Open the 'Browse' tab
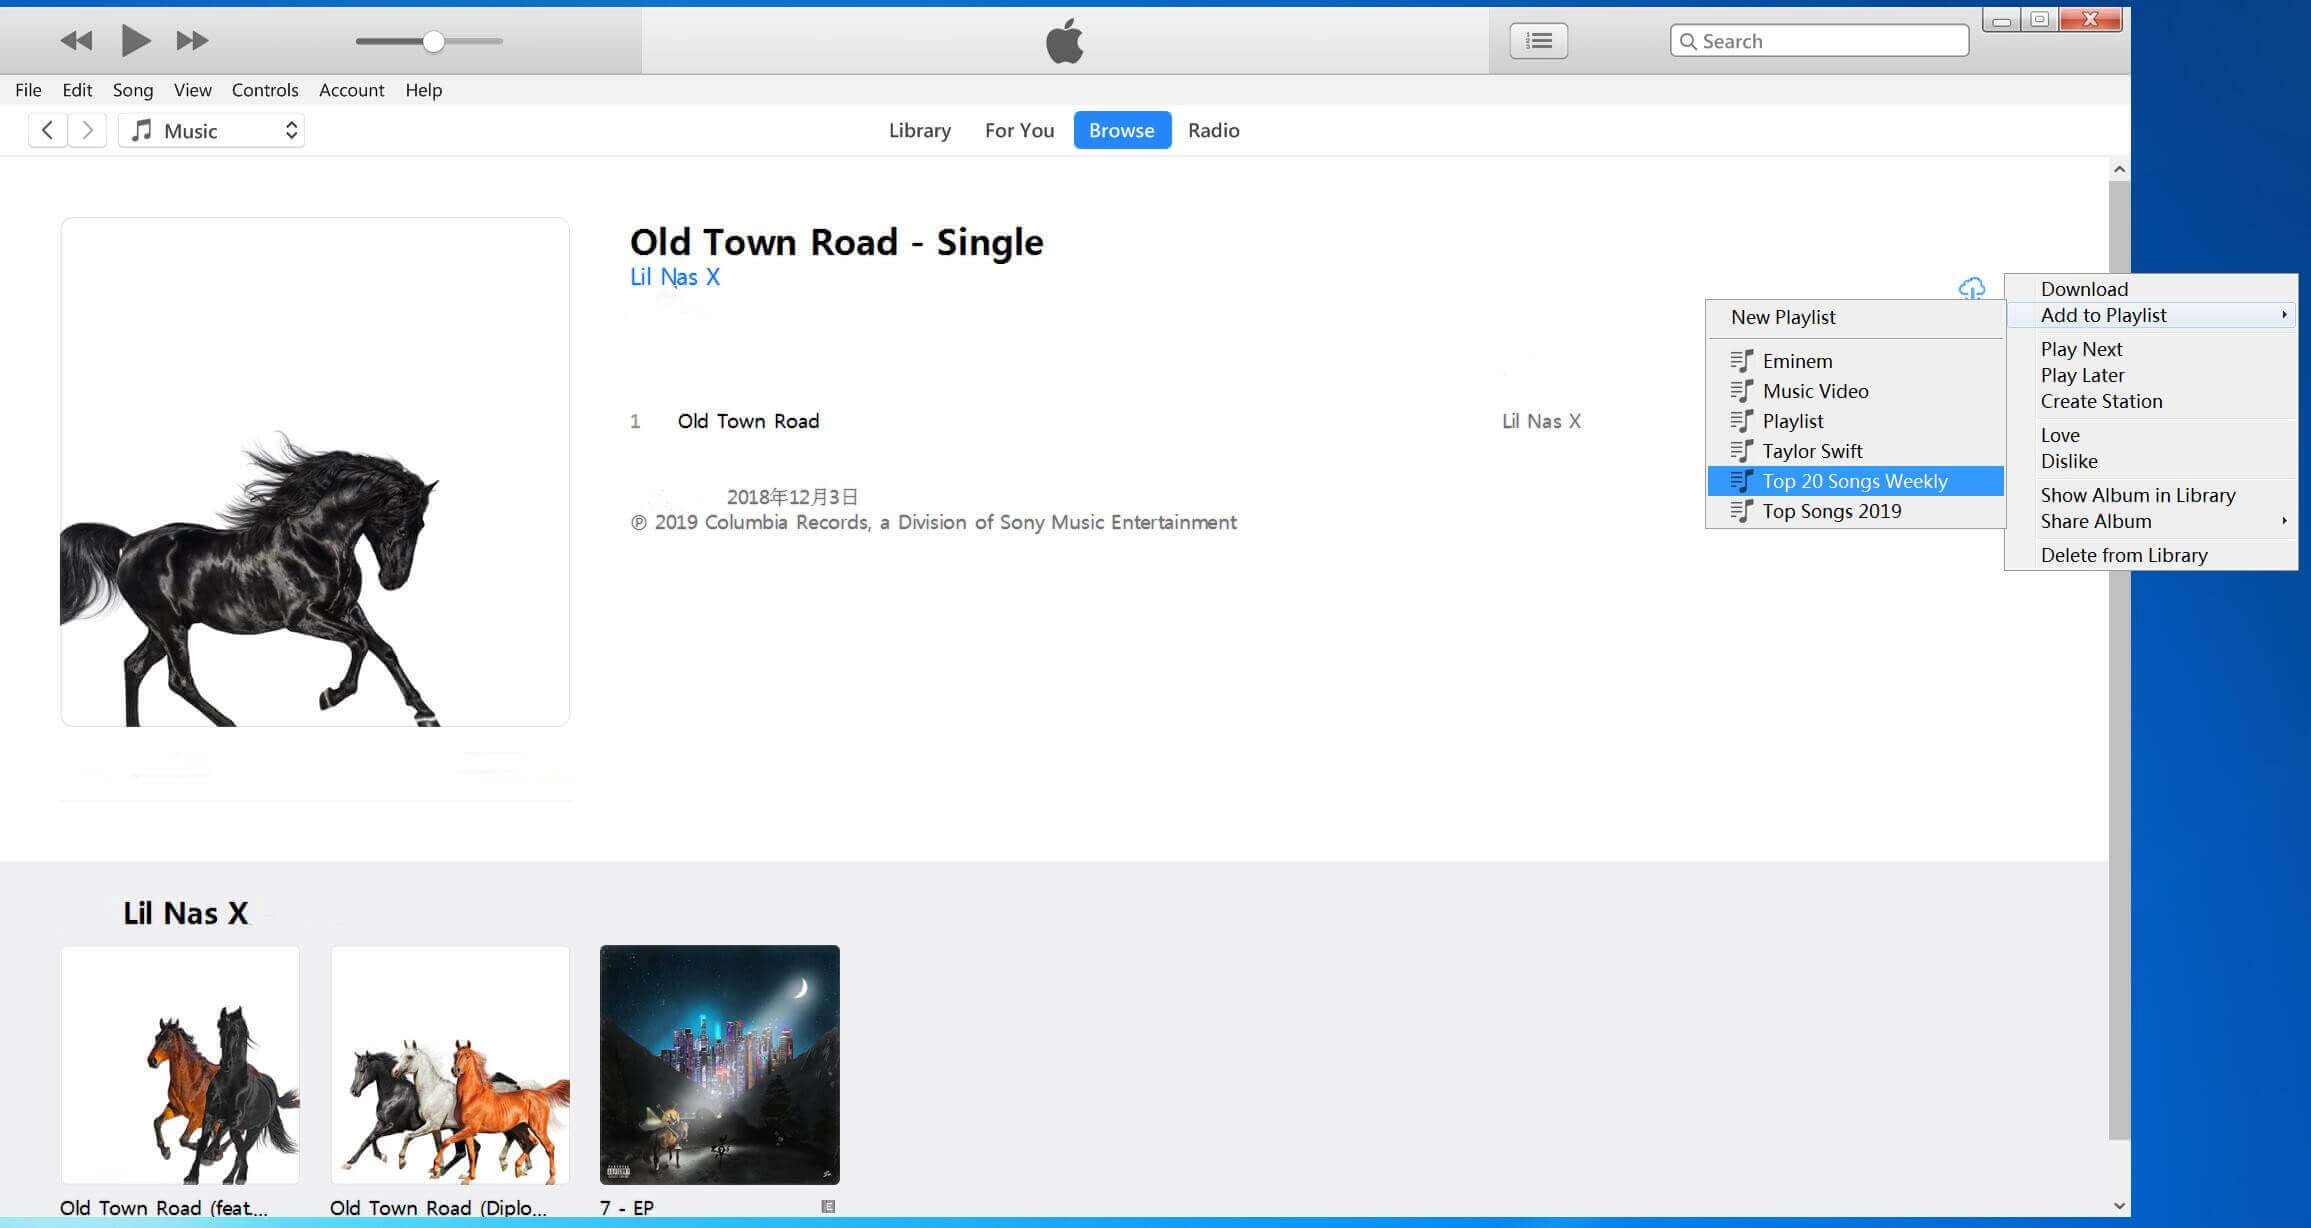The width and height of the screenshot is (2311, 1228). (x=1120, y=128)
